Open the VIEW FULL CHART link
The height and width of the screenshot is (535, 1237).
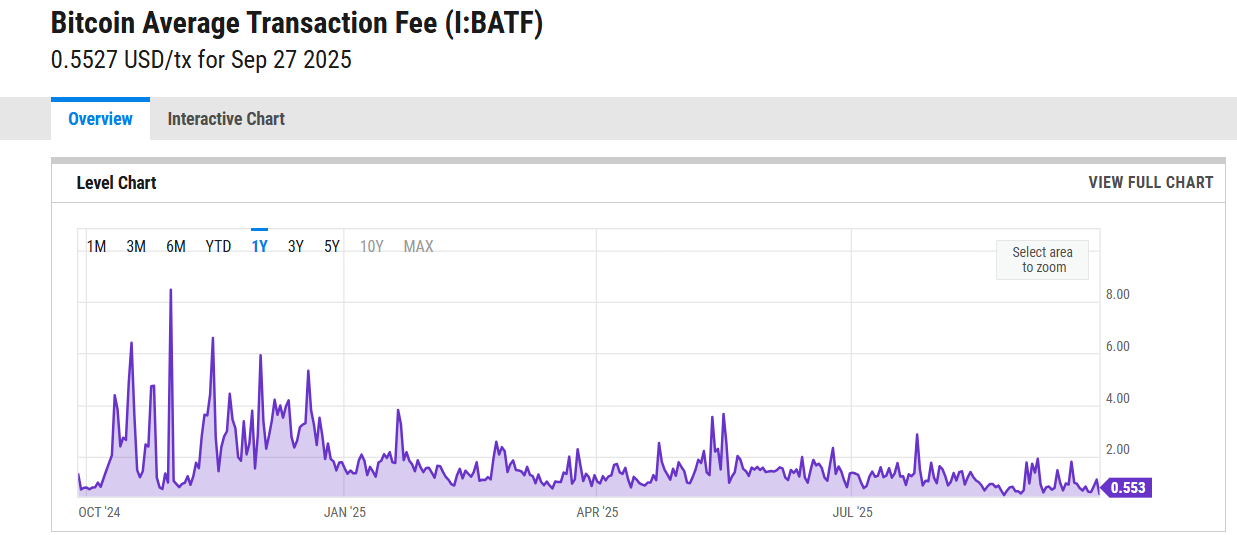pyautogui.click(x=1150, y=182)
